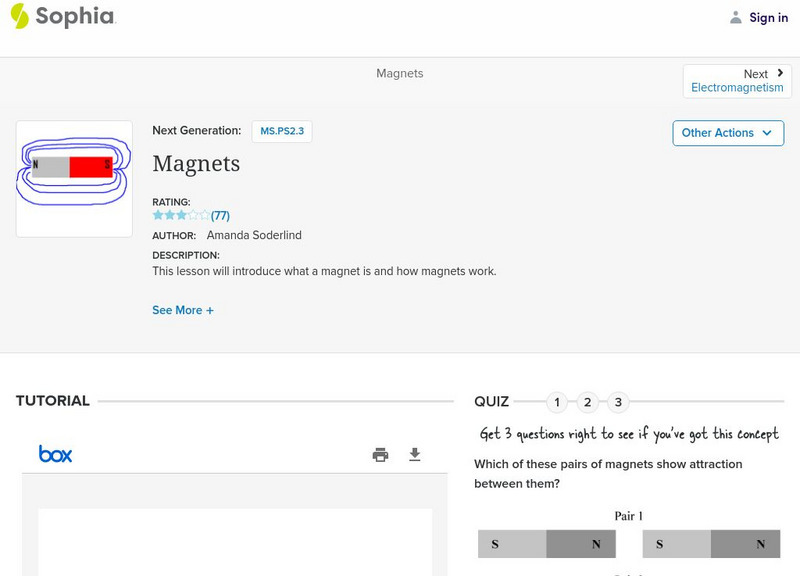The width and height of the screenshot is (800, 576).
Task: Click author name Amanda Soderlind
Action: pyautogui.click(x=254, y=235)
